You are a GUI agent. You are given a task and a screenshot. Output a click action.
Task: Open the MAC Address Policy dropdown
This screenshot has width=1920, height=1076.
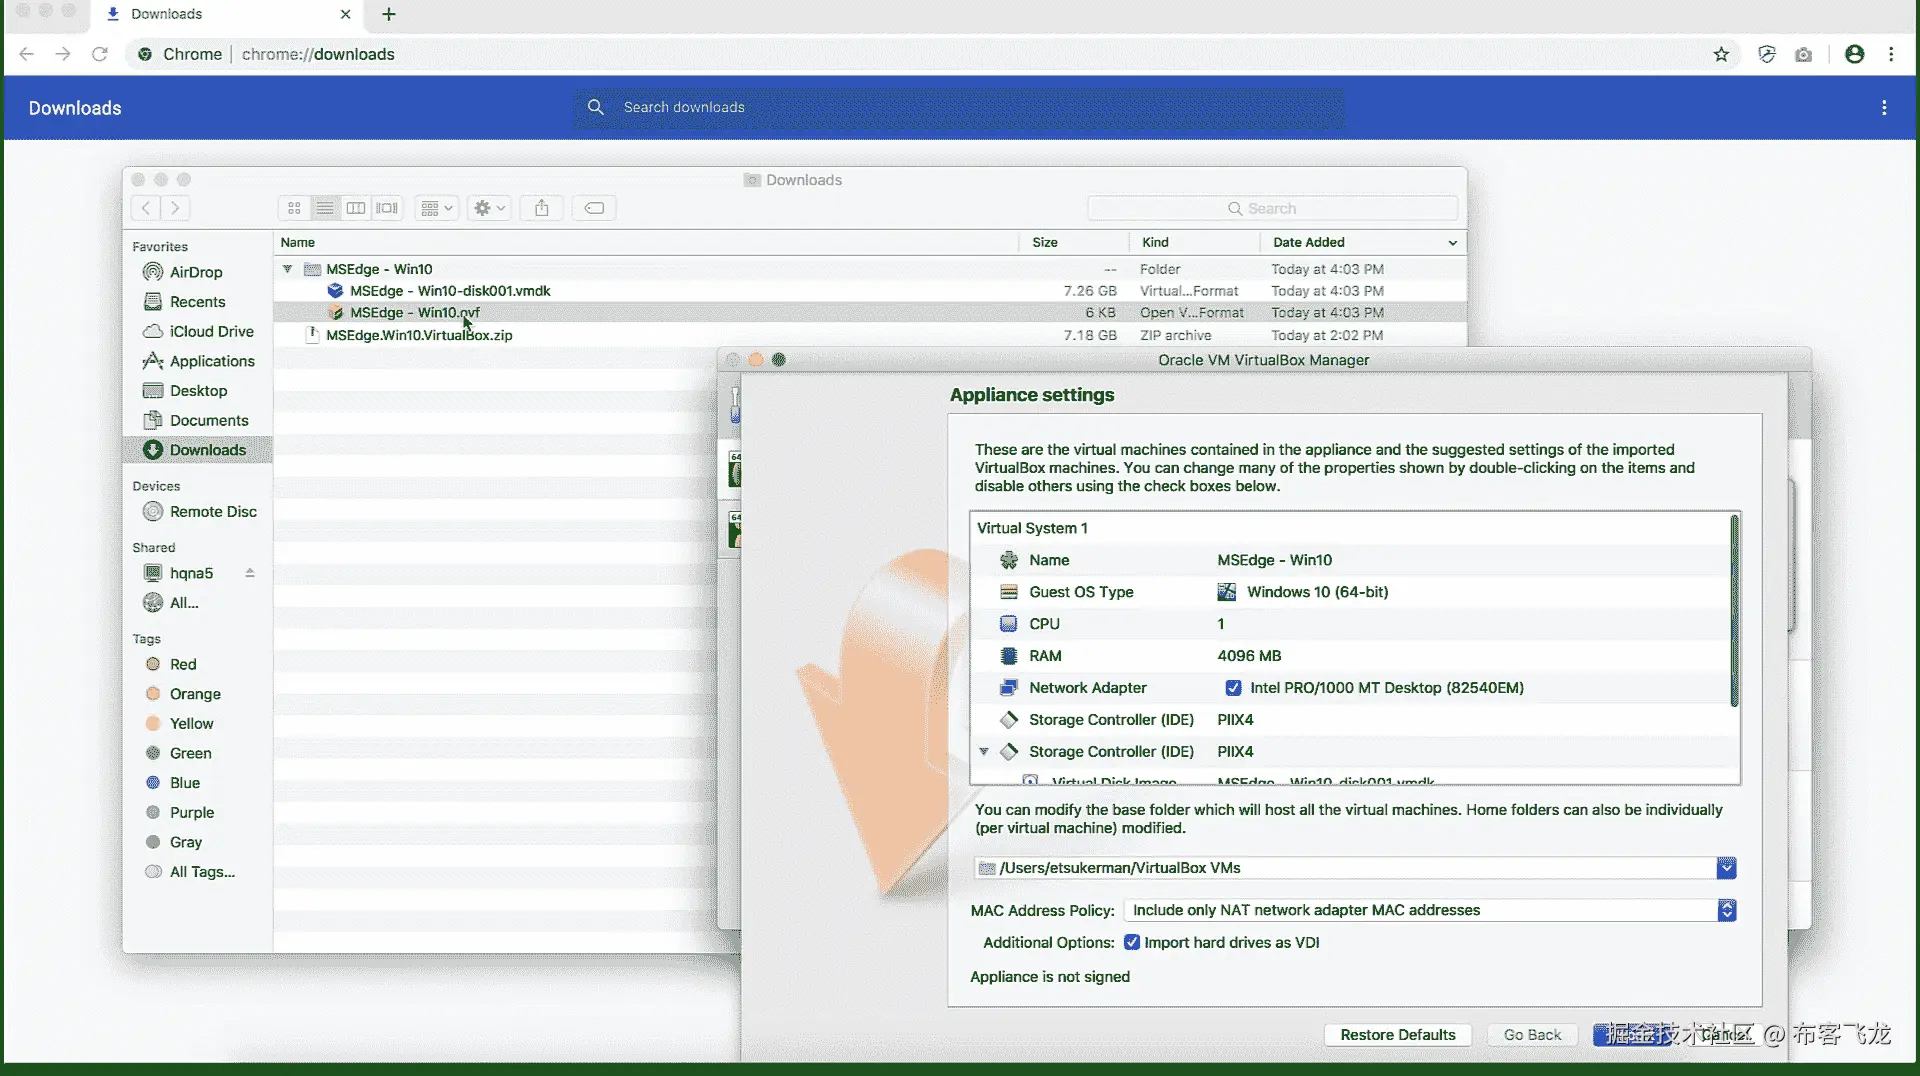(1430, 910)
